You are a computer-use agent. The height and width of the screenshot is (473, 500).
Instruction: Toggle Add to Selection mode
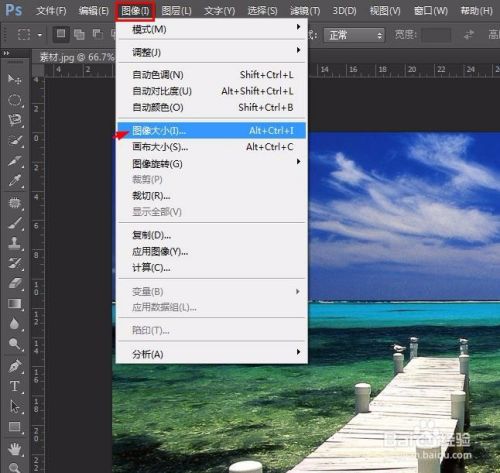(x=79, y=34)
